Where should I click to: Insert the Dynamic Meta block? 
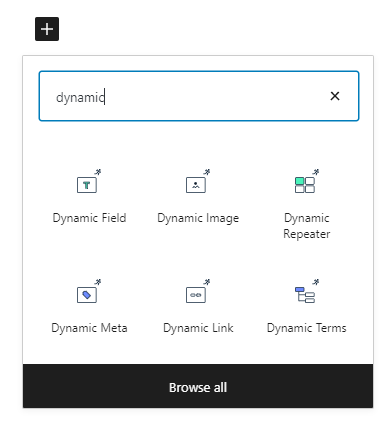[x=89, y=307]
